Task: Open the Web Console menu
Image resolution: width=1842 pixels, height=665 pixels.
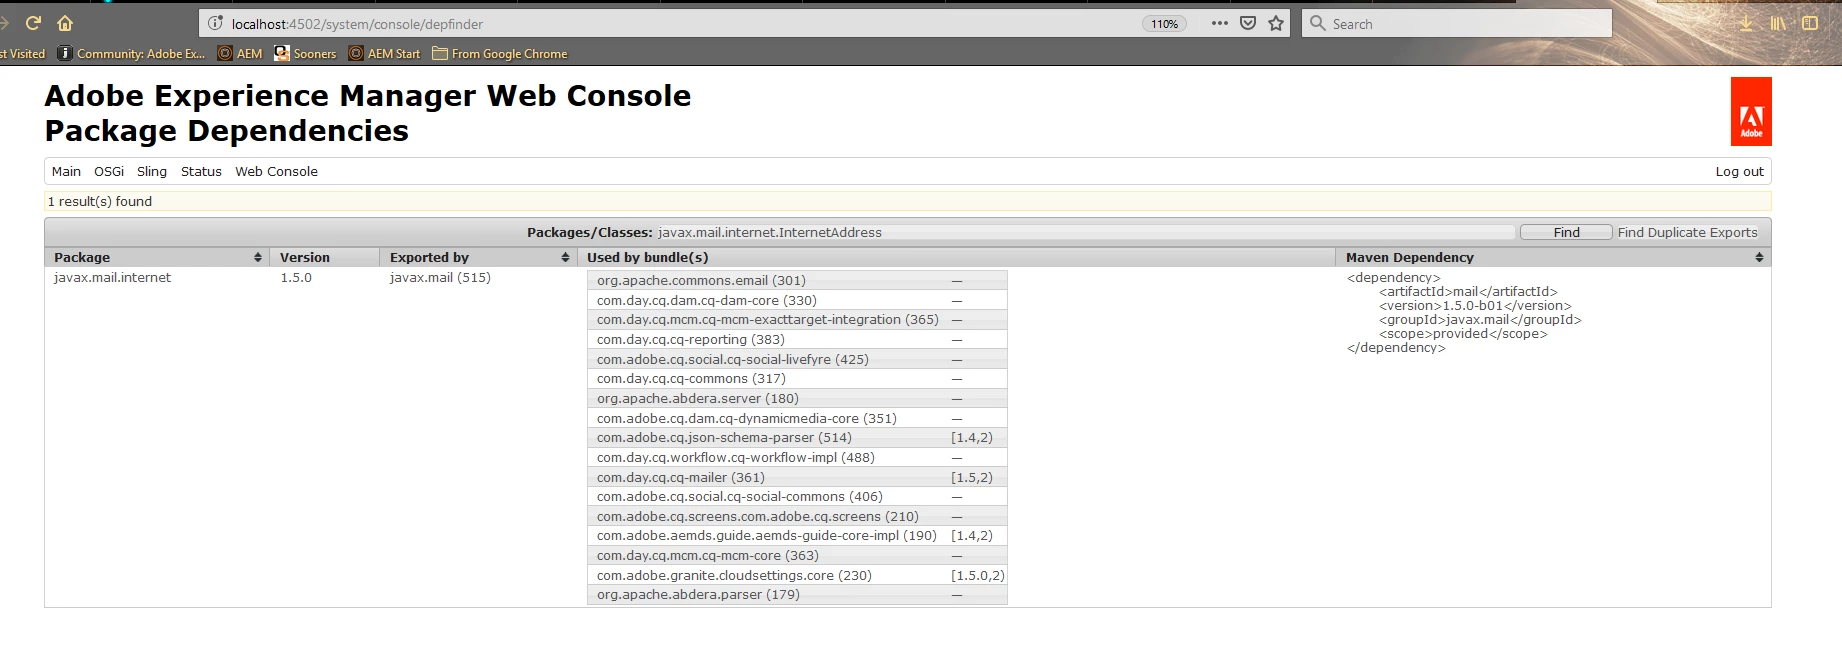Action: tap(276, 171)
